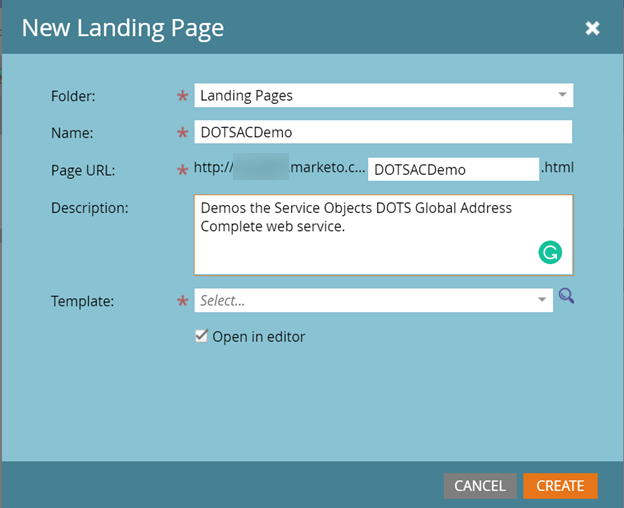
Task: Click the CREATE button
Action: pos(560,486)
